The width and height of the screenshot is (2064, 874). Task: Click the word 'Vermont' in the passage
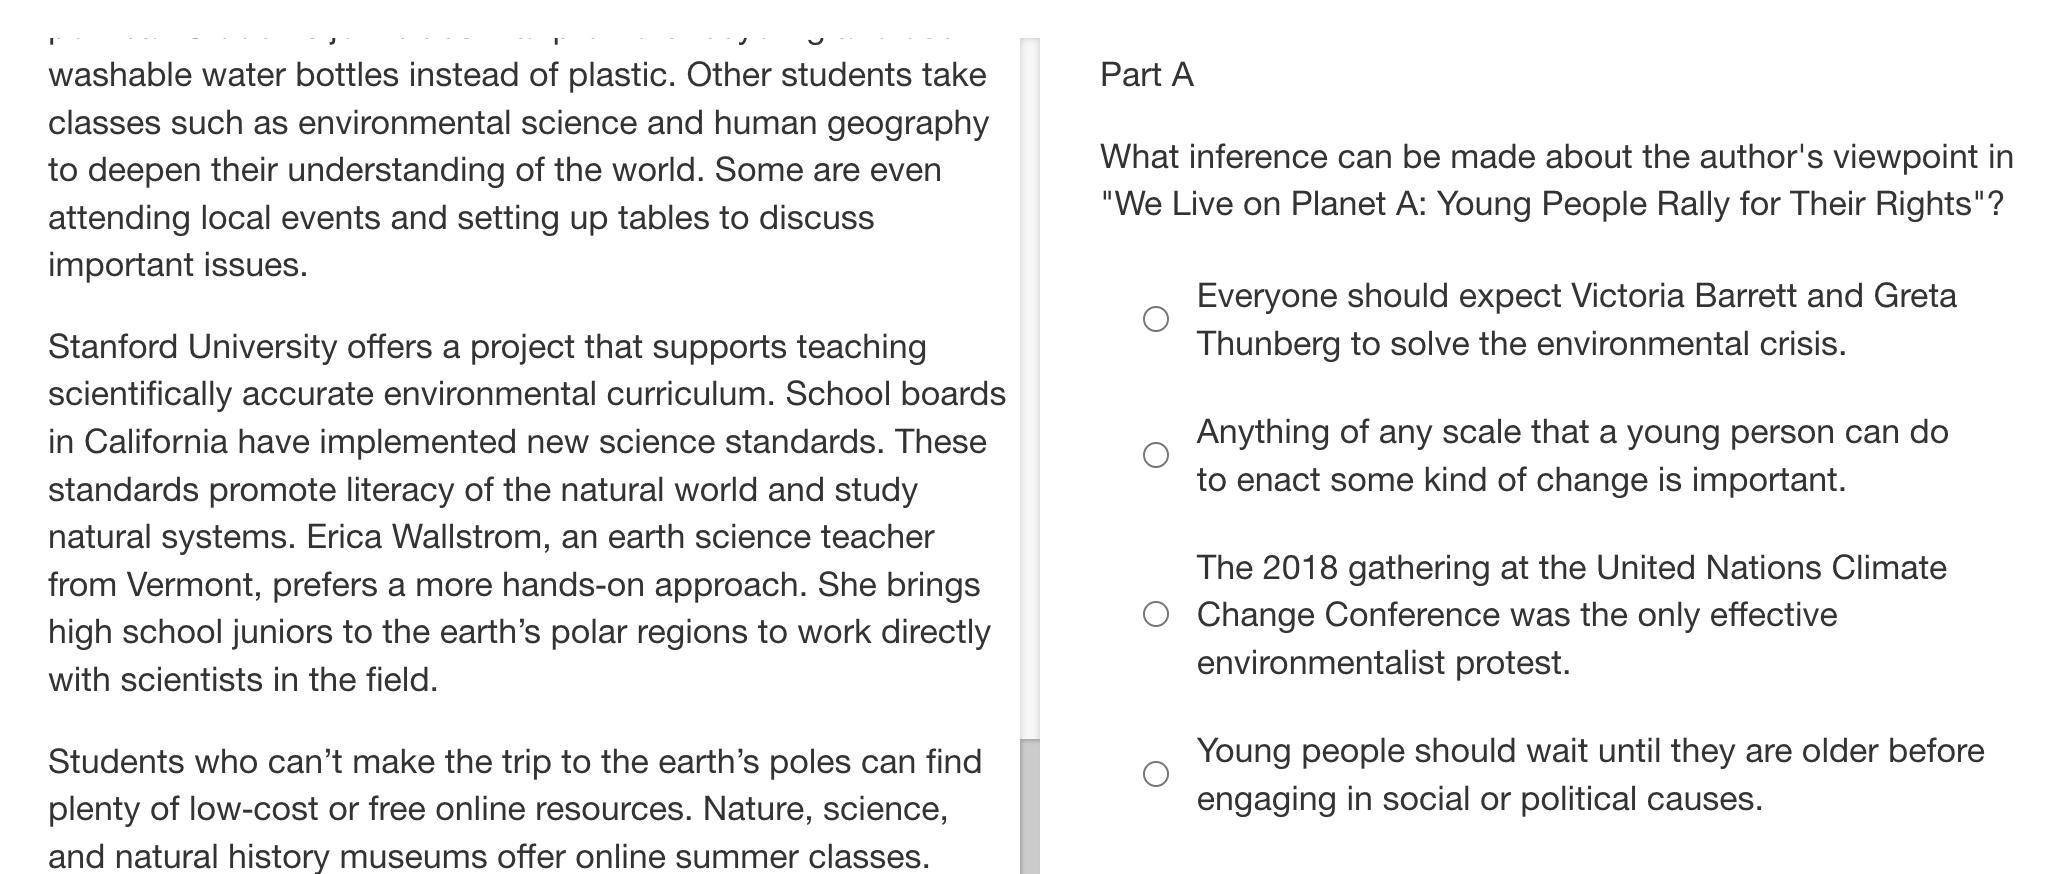[x=194, y=585]
